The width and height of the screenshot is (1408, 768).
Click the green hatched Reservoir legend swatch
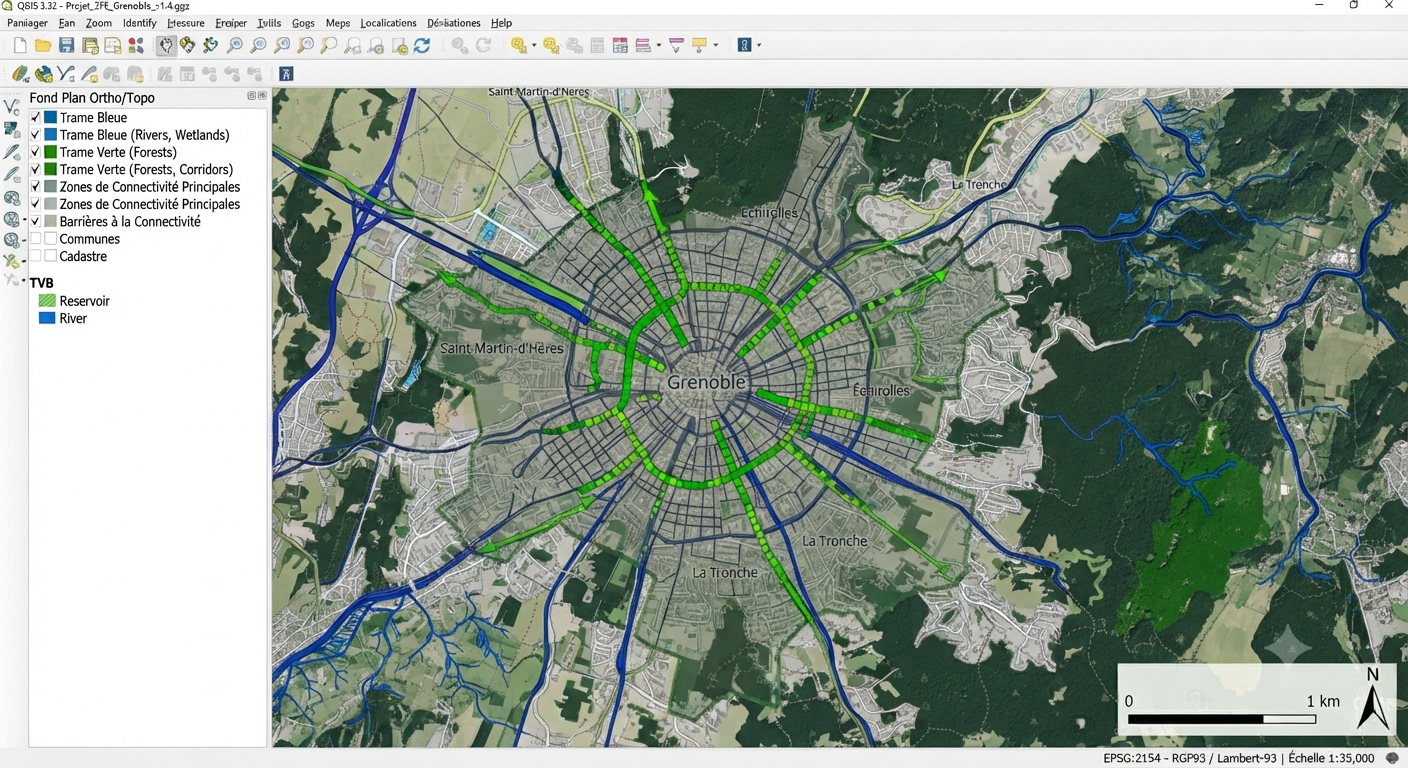coord(47,301)
